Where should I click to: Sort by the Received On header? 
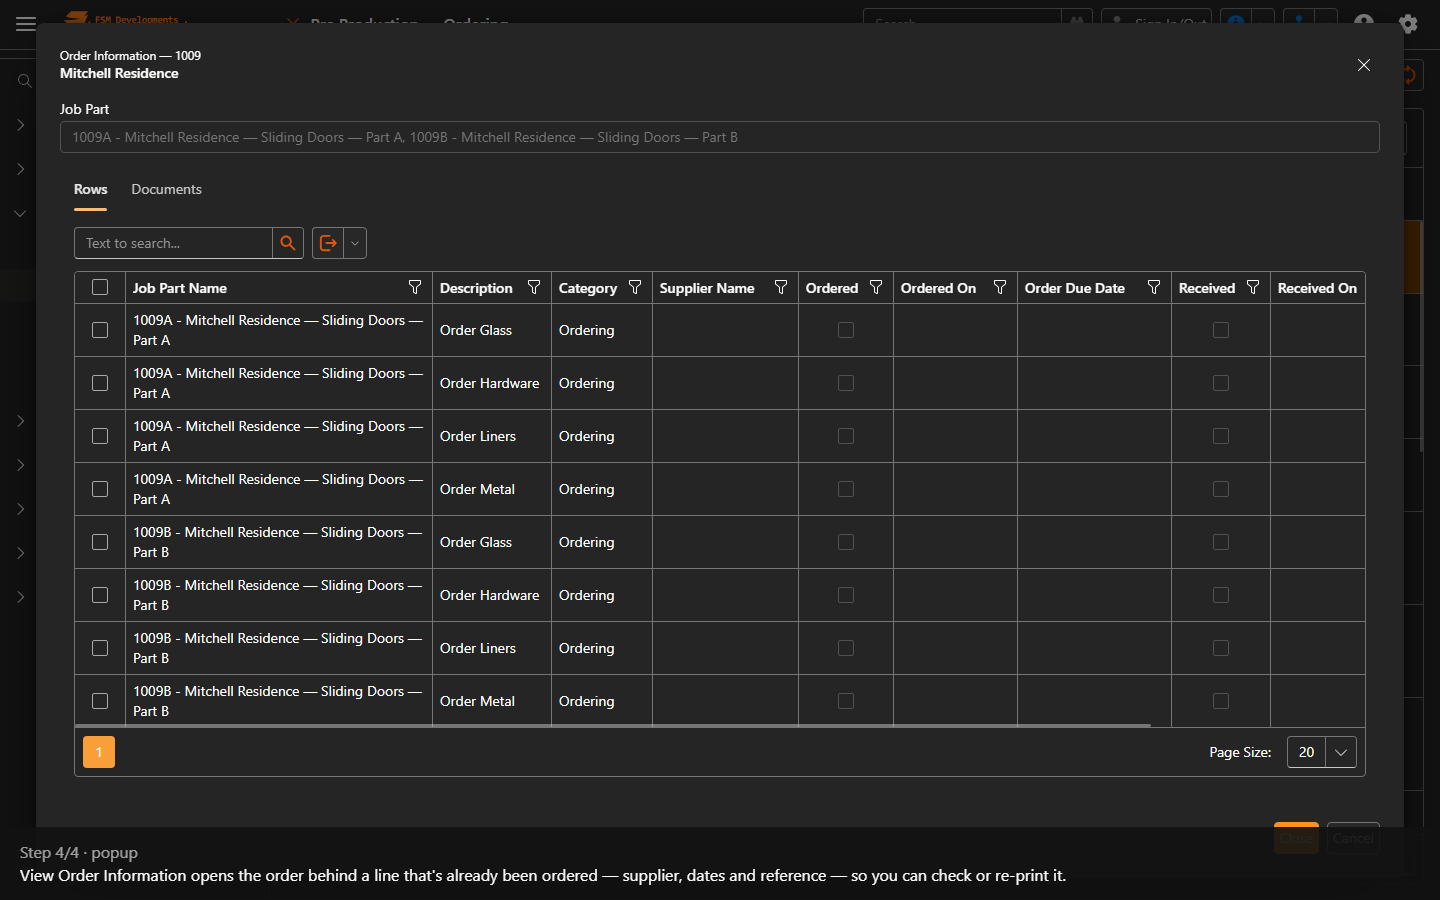click(1317, 288)
